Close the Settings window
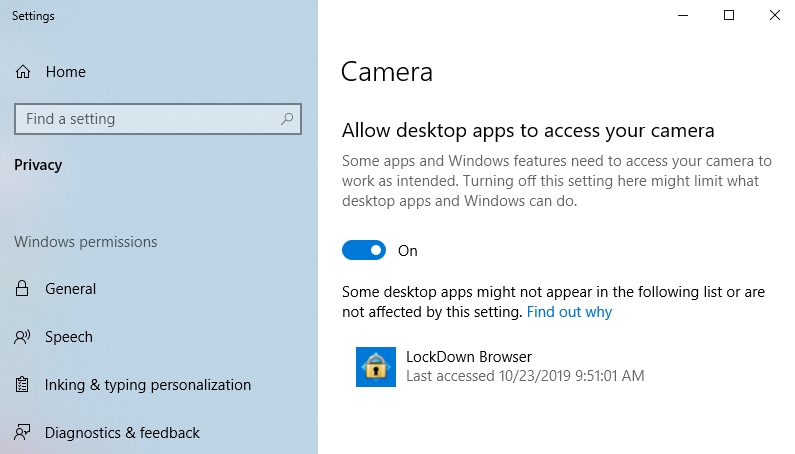Image resolution: width=795 pixels, height=454 pixels. pos(774,15)
